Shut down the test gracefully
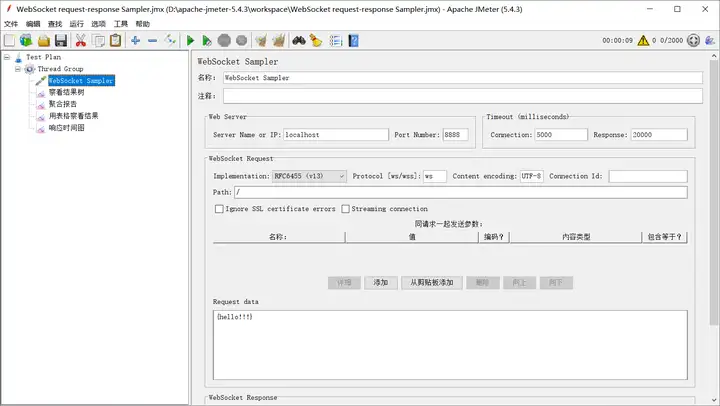The height and width of the screenshot is (406, 720). coord(242,41)
